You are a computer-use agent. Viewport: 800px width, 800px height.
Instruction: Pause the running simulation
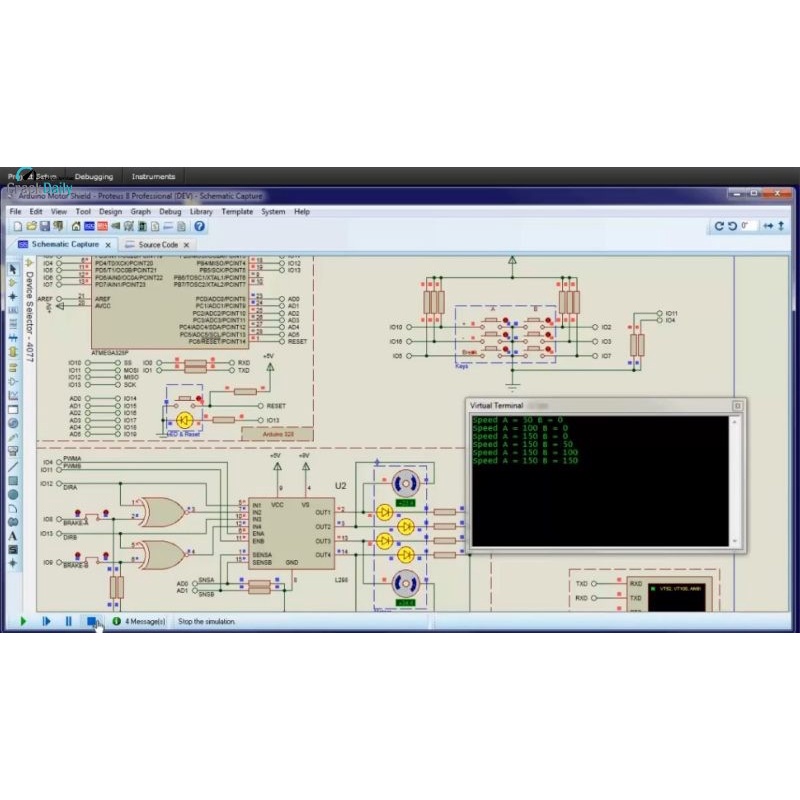[x=68, y=621]
